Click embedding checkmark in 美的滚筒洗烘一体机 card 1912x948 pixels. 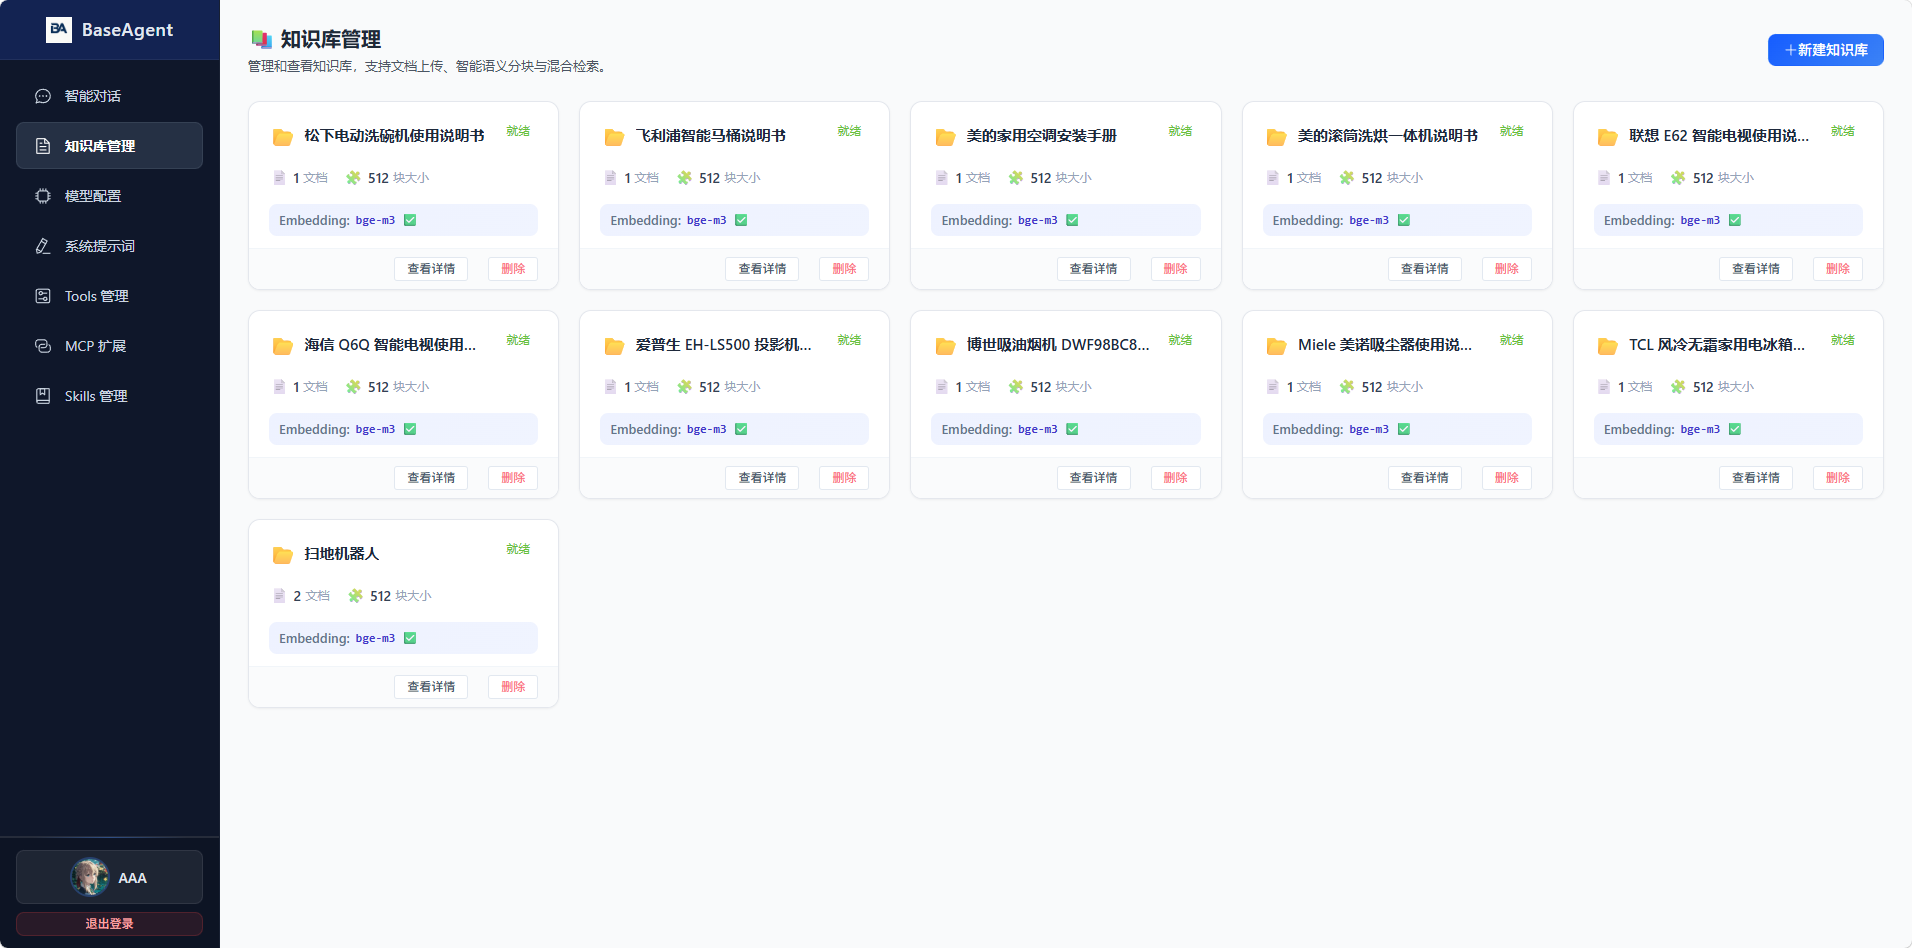(1404, 220)
